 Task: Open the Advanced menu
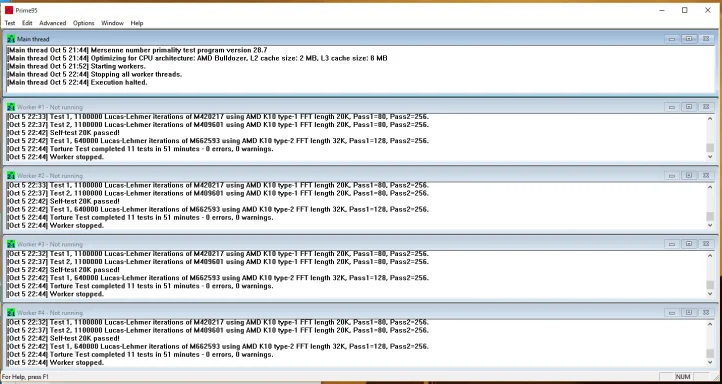(x=52, y=23)
